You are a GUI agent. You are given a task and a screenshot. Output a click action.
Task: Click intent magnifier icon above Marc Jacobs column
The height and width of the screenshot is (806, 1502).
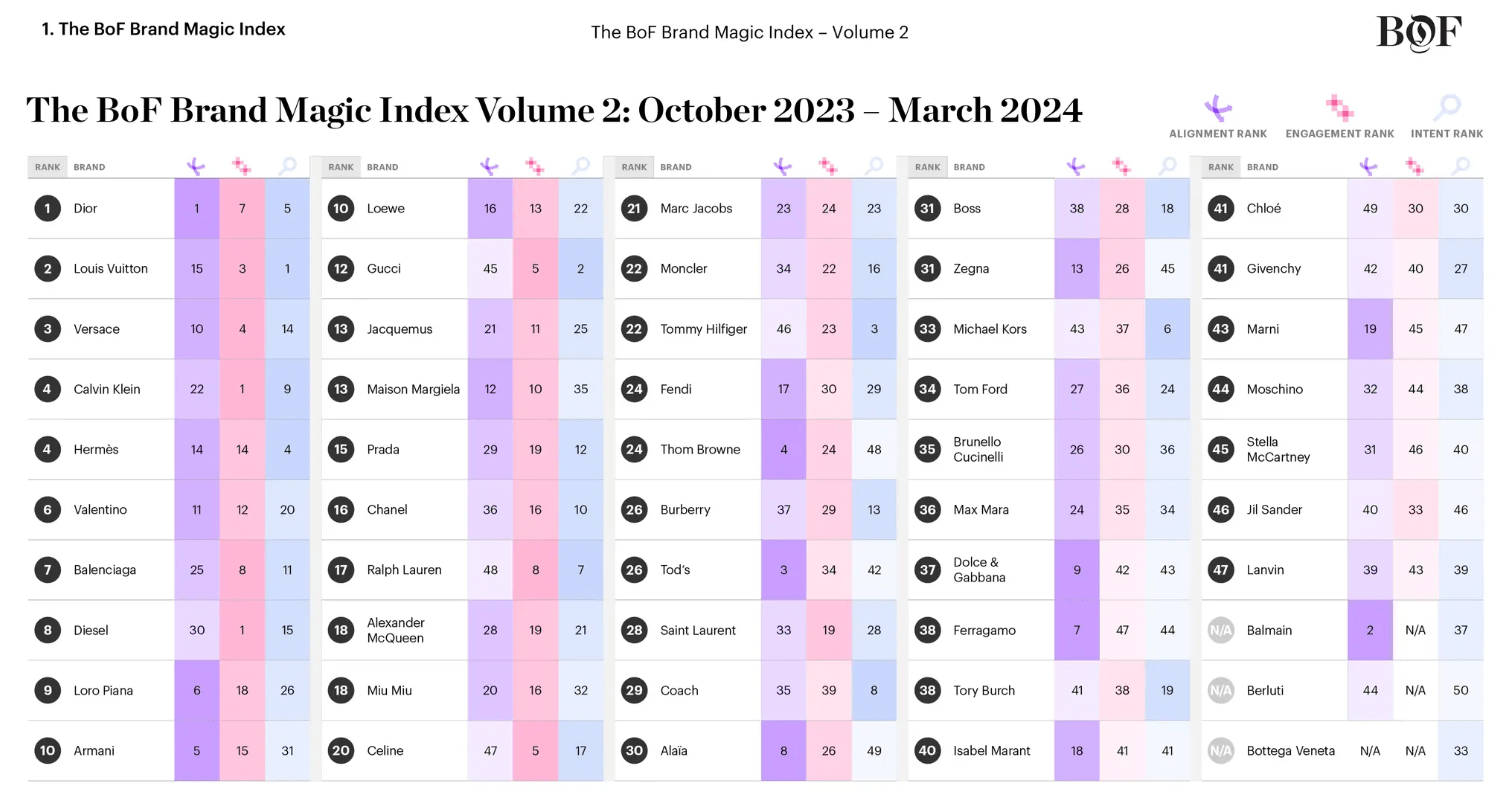pyautogui.click(x=874, y=167)
